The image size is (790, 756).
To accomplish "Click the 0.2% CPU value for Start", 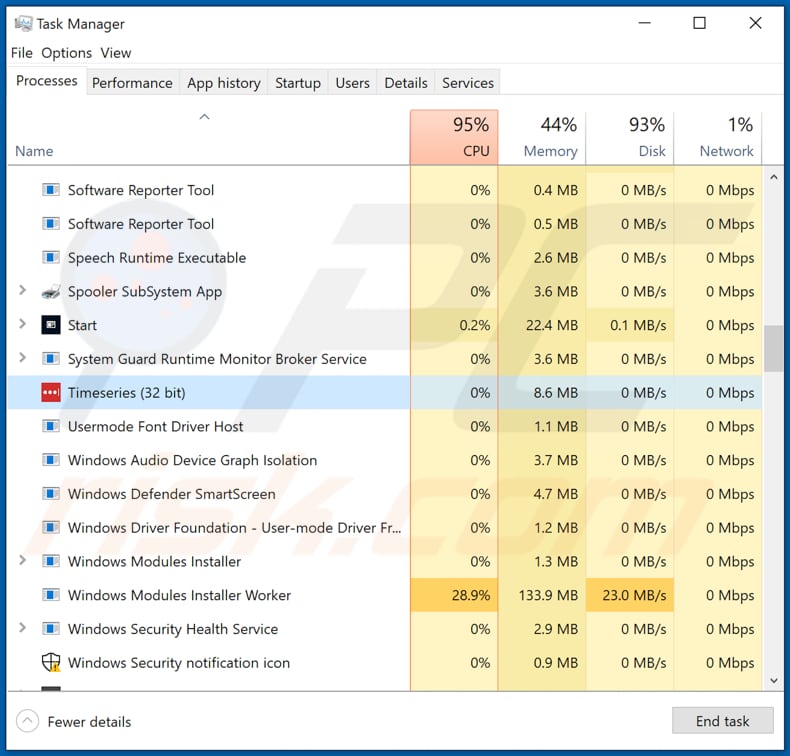I will (475, 325).
